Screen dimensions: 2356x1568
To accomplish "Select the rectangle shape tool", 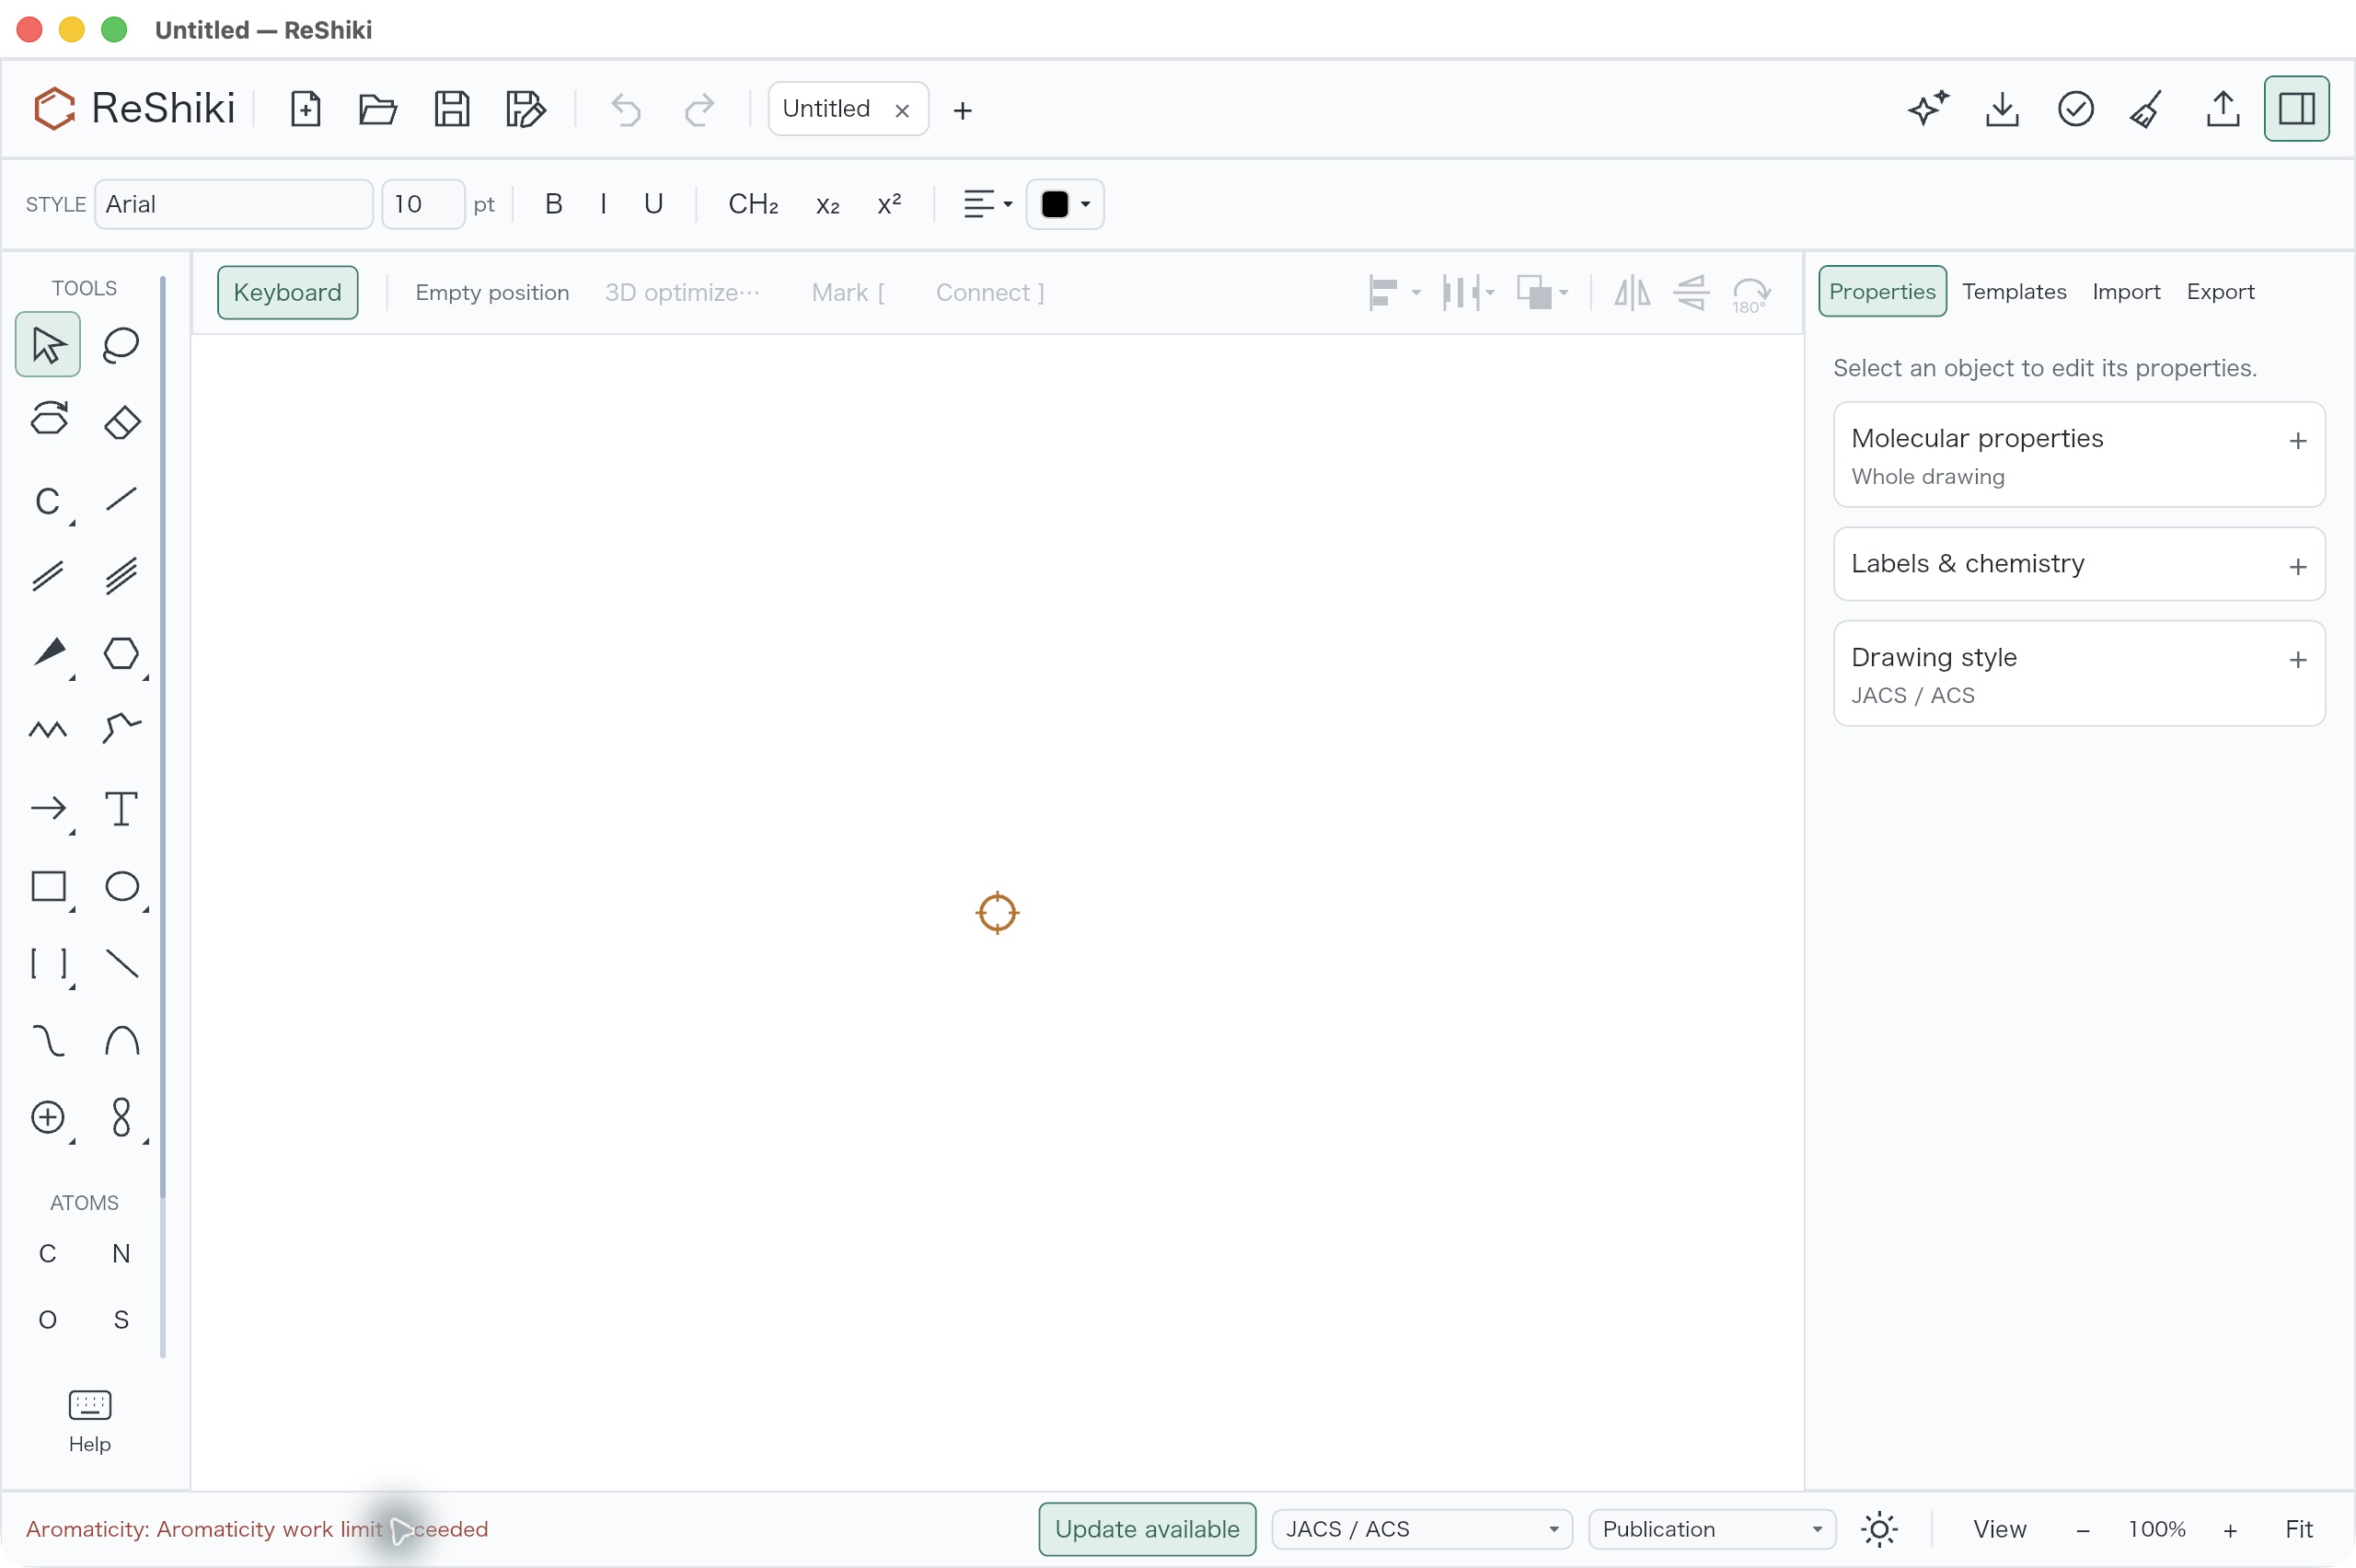I will (48, 886).
